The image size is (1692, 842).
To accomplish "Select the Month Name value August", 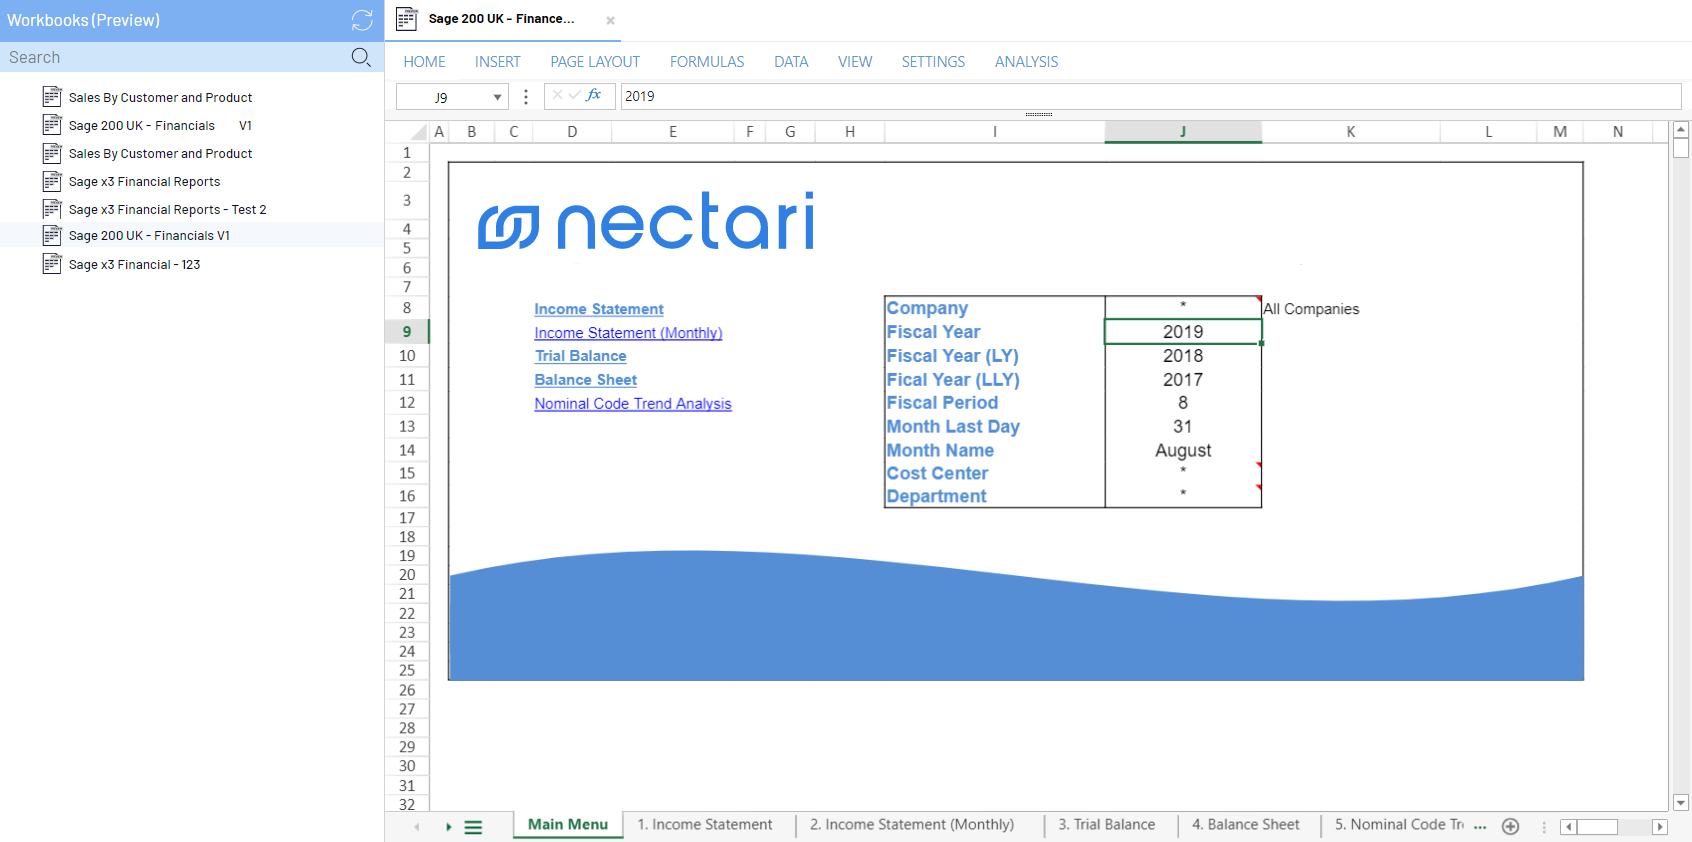I will (x=1183, y=451).
